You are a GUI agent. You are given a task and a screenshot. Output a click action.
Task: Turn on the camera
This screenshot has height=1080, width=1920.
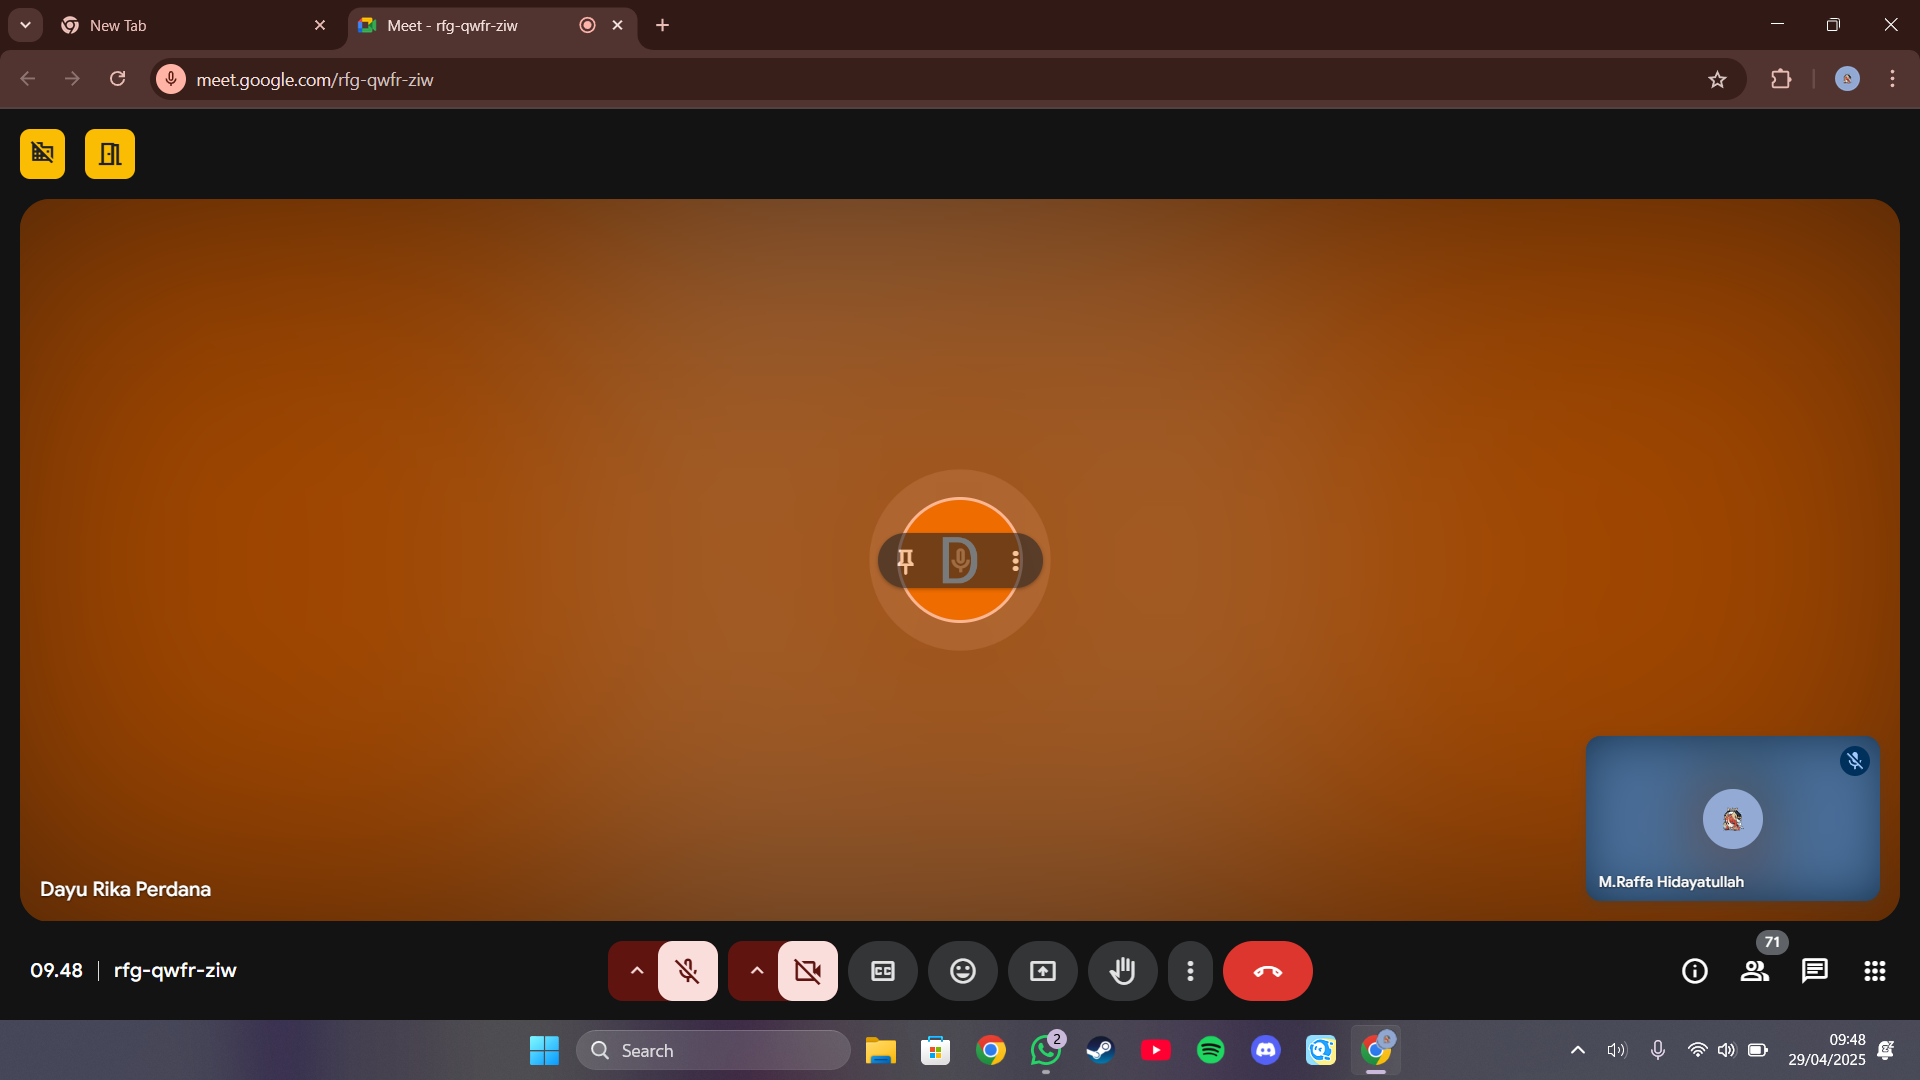[x=807, y=971]
